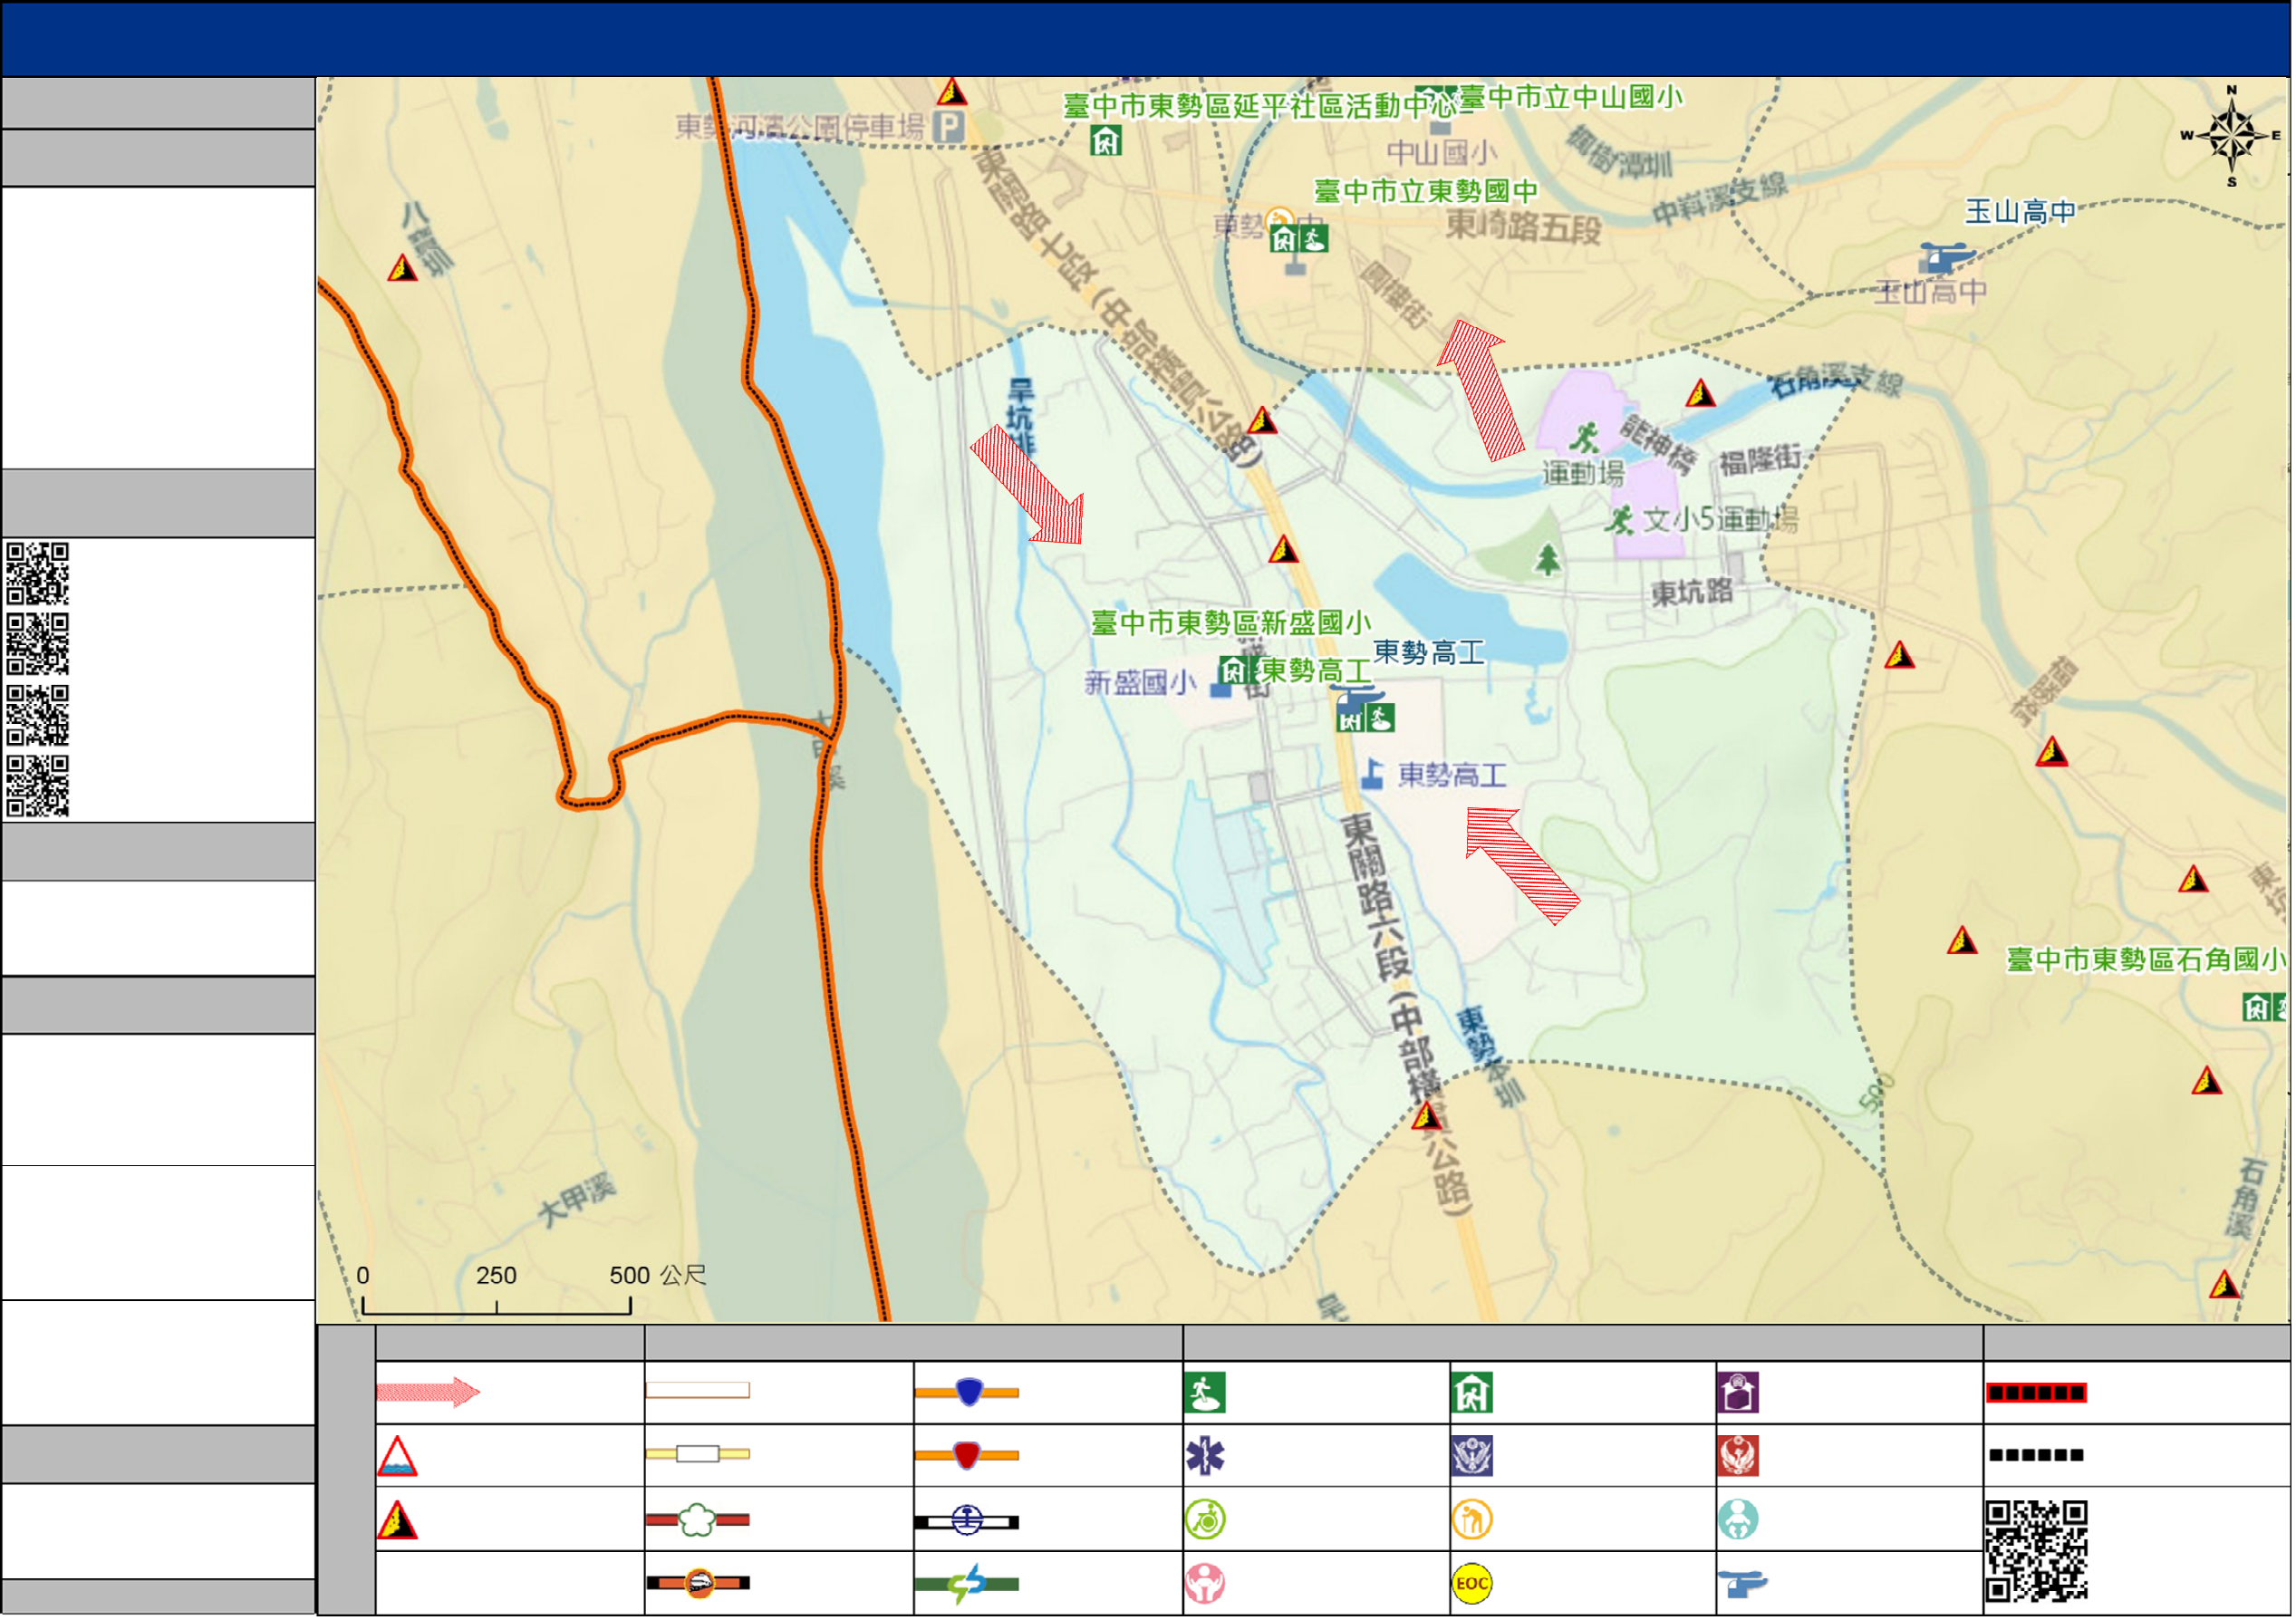
Task: Click the orange elderly-person legend icon
Action: tap(1472, 1521)
